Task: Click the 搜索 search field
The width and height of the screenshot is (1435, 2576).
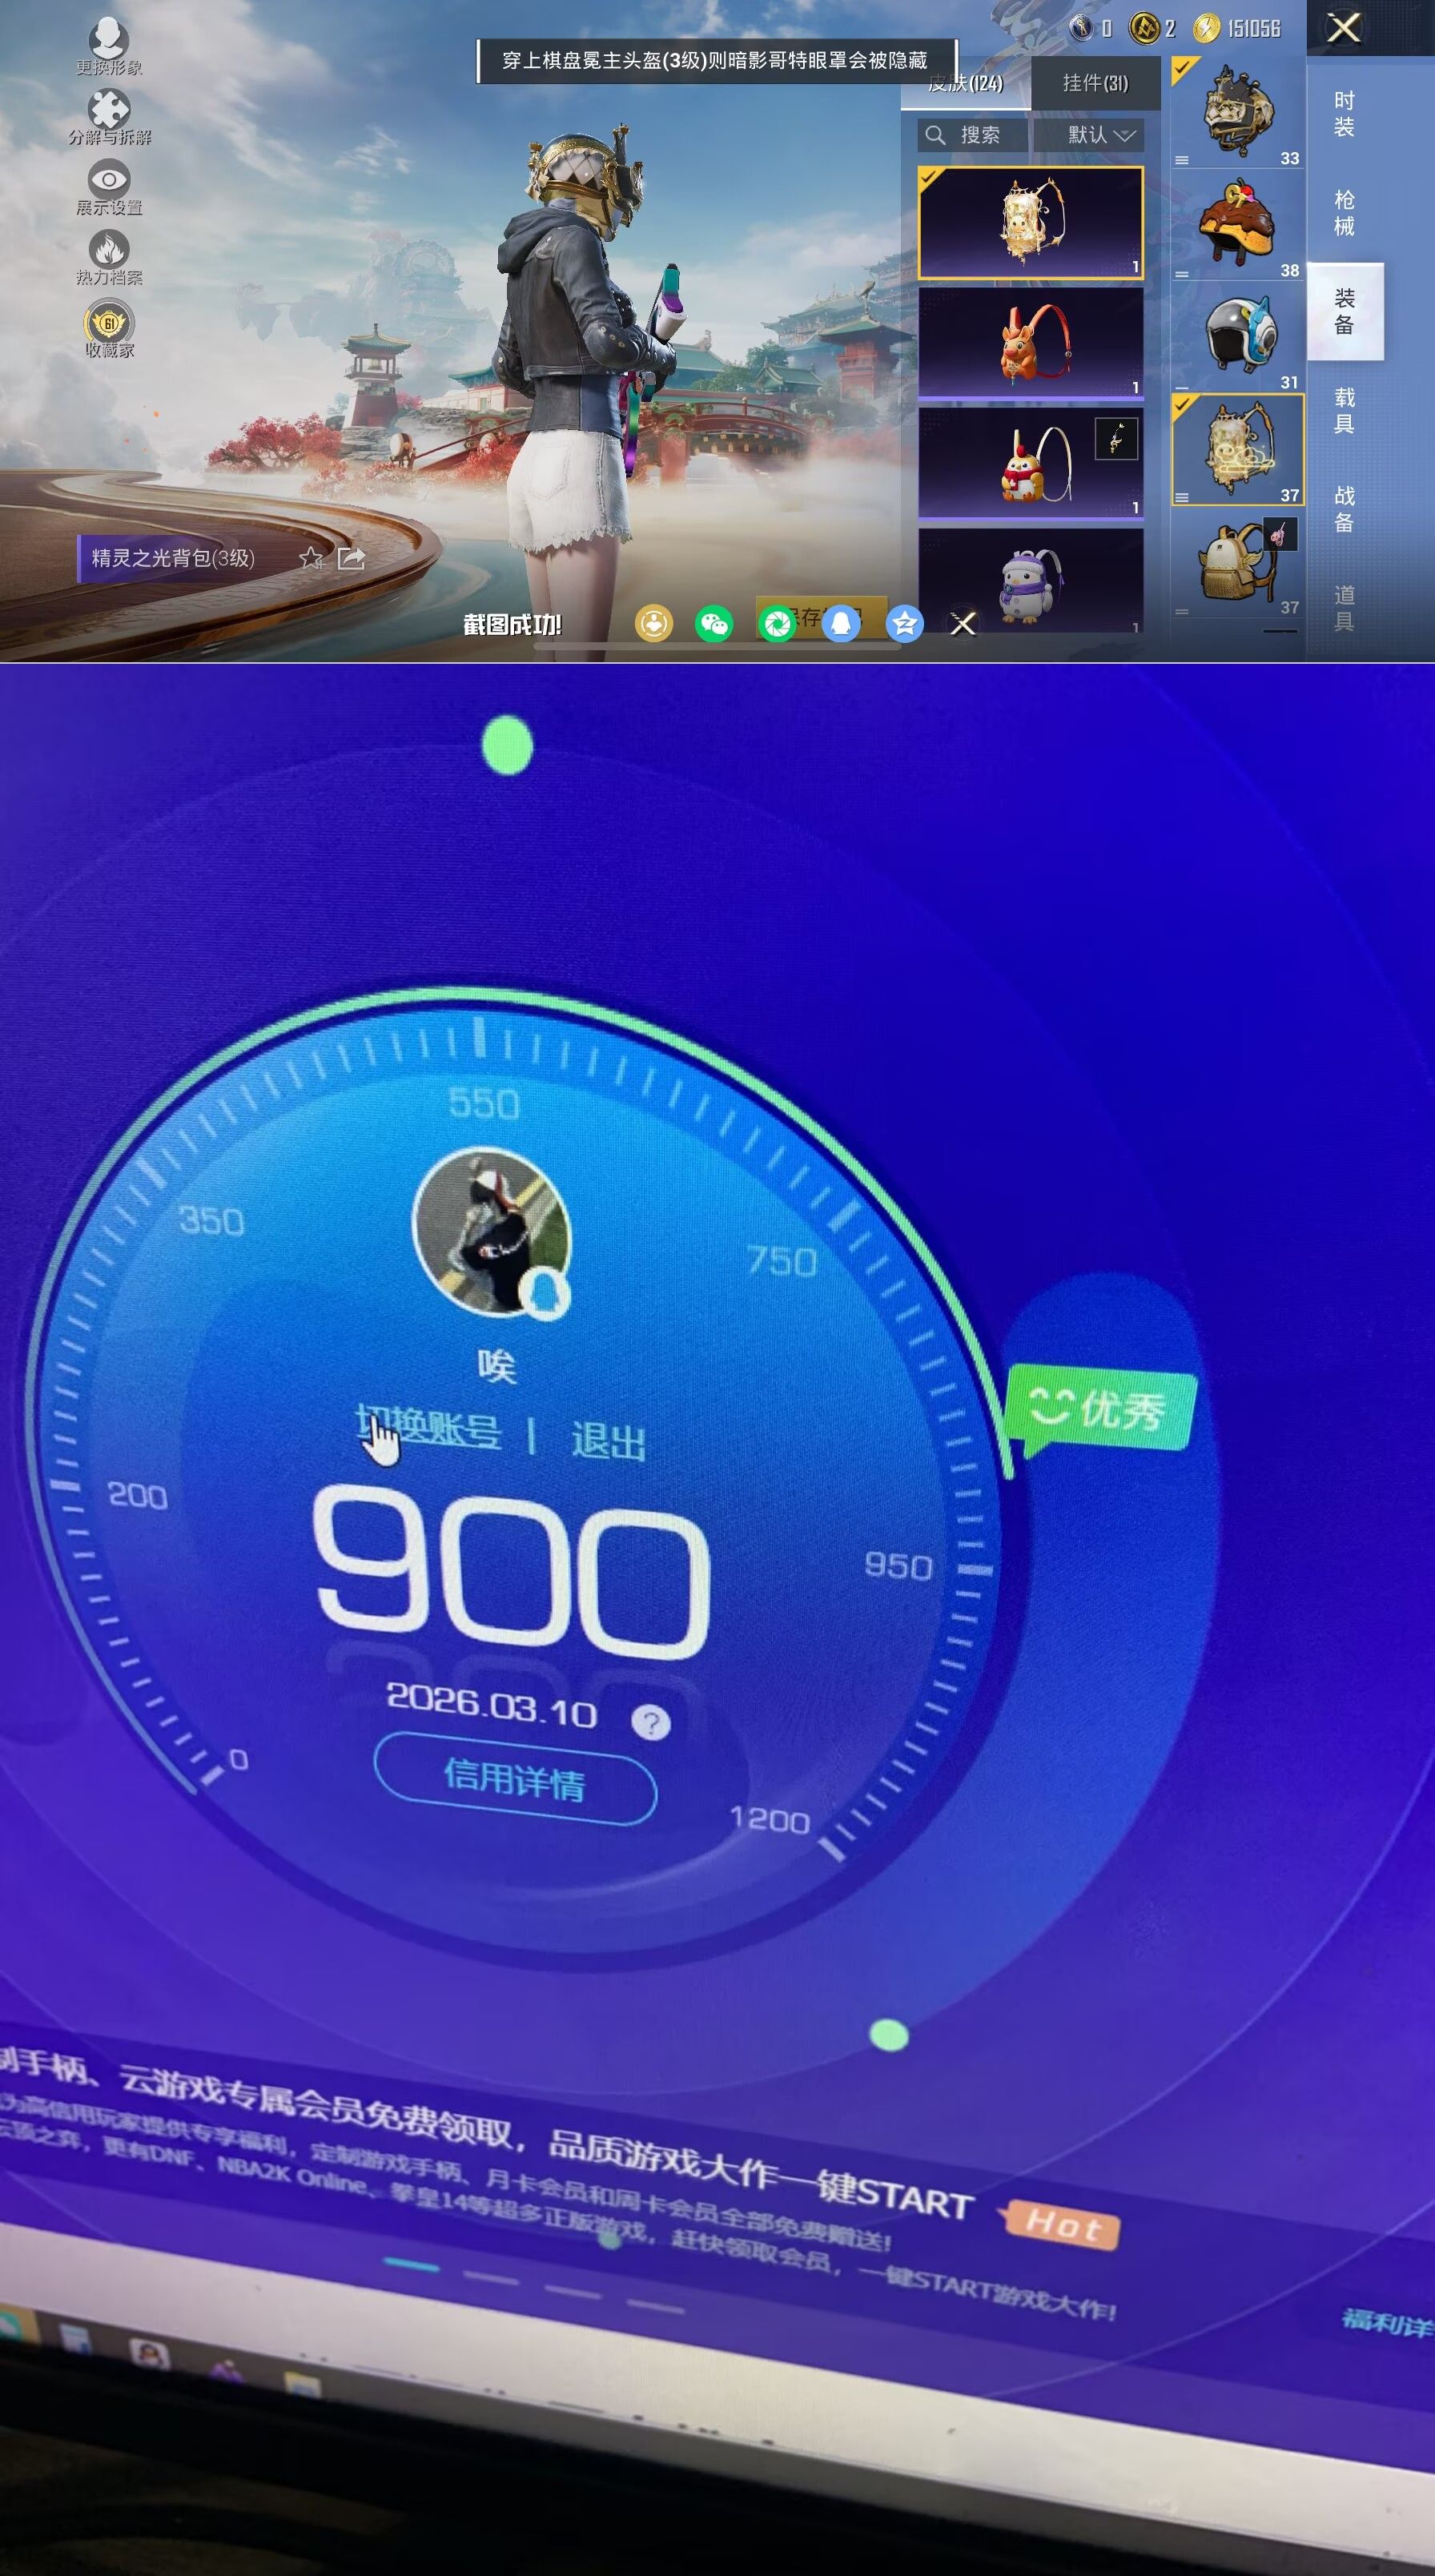Action: click(x=972, y=135)
